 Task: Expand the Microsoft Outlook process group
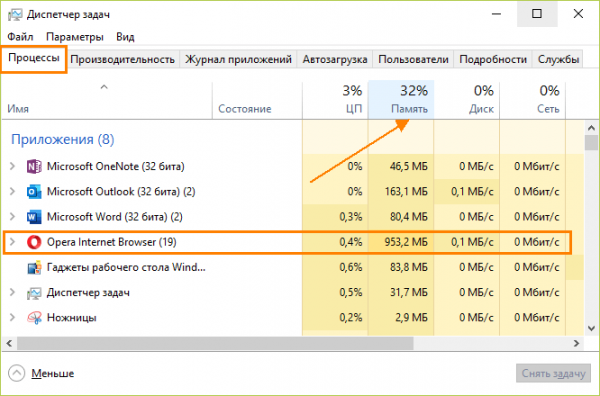coord(12,191)
